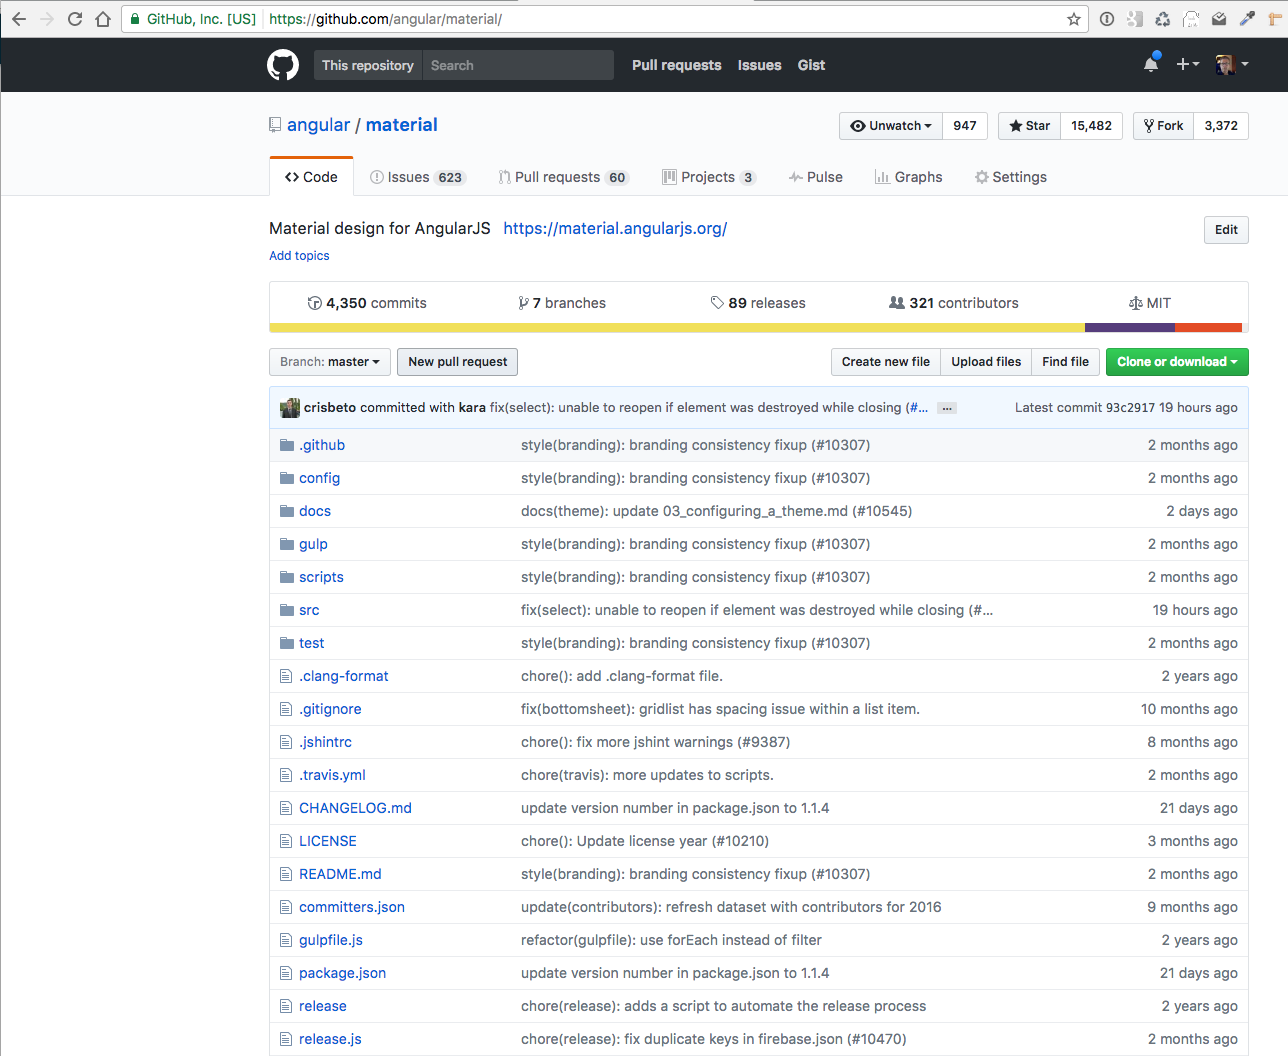This screenshot has height=1056, width=1288.
Task: Open the notifications bell
Action: 1151,64
